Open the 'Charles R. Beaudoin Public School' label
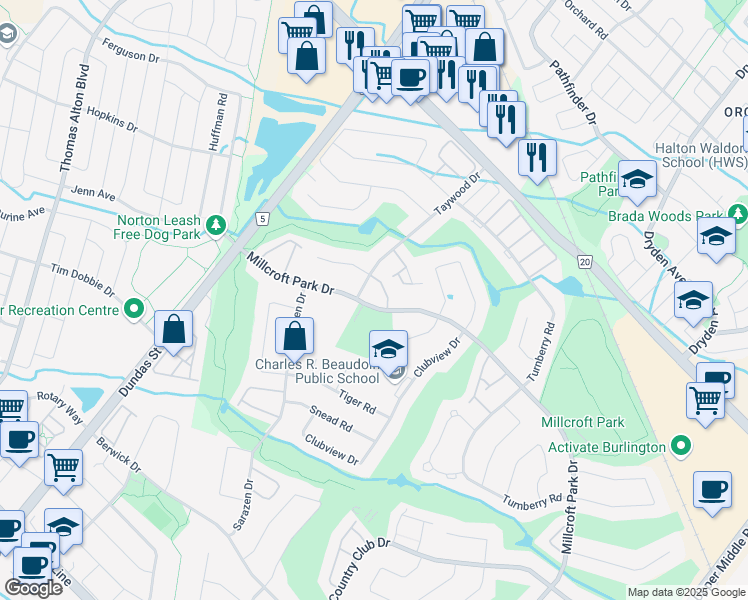The height and width of the screenshot is (600, 748). pos(317,371)
